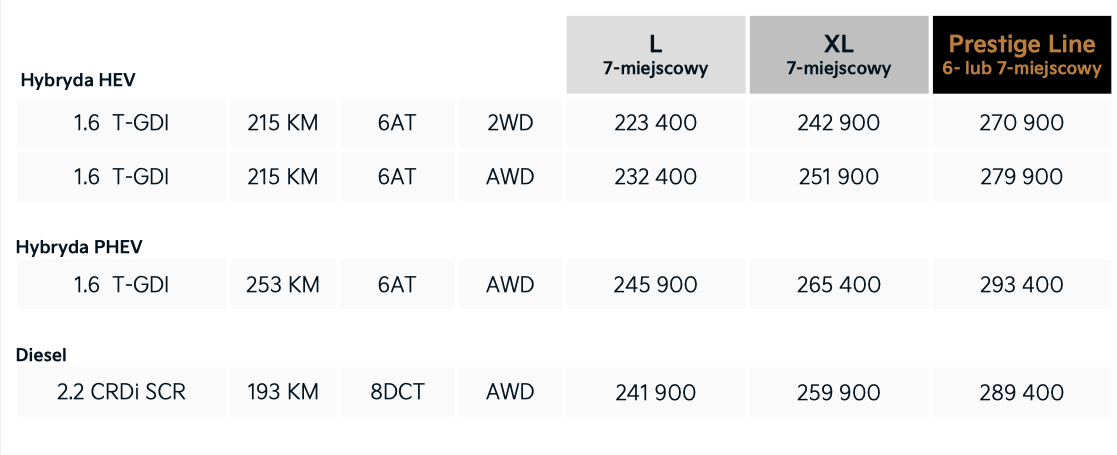Click the 2.2 CRDi SCR engine cell
This screenshot has width=1117, height=455.
[x=121, y=393]
